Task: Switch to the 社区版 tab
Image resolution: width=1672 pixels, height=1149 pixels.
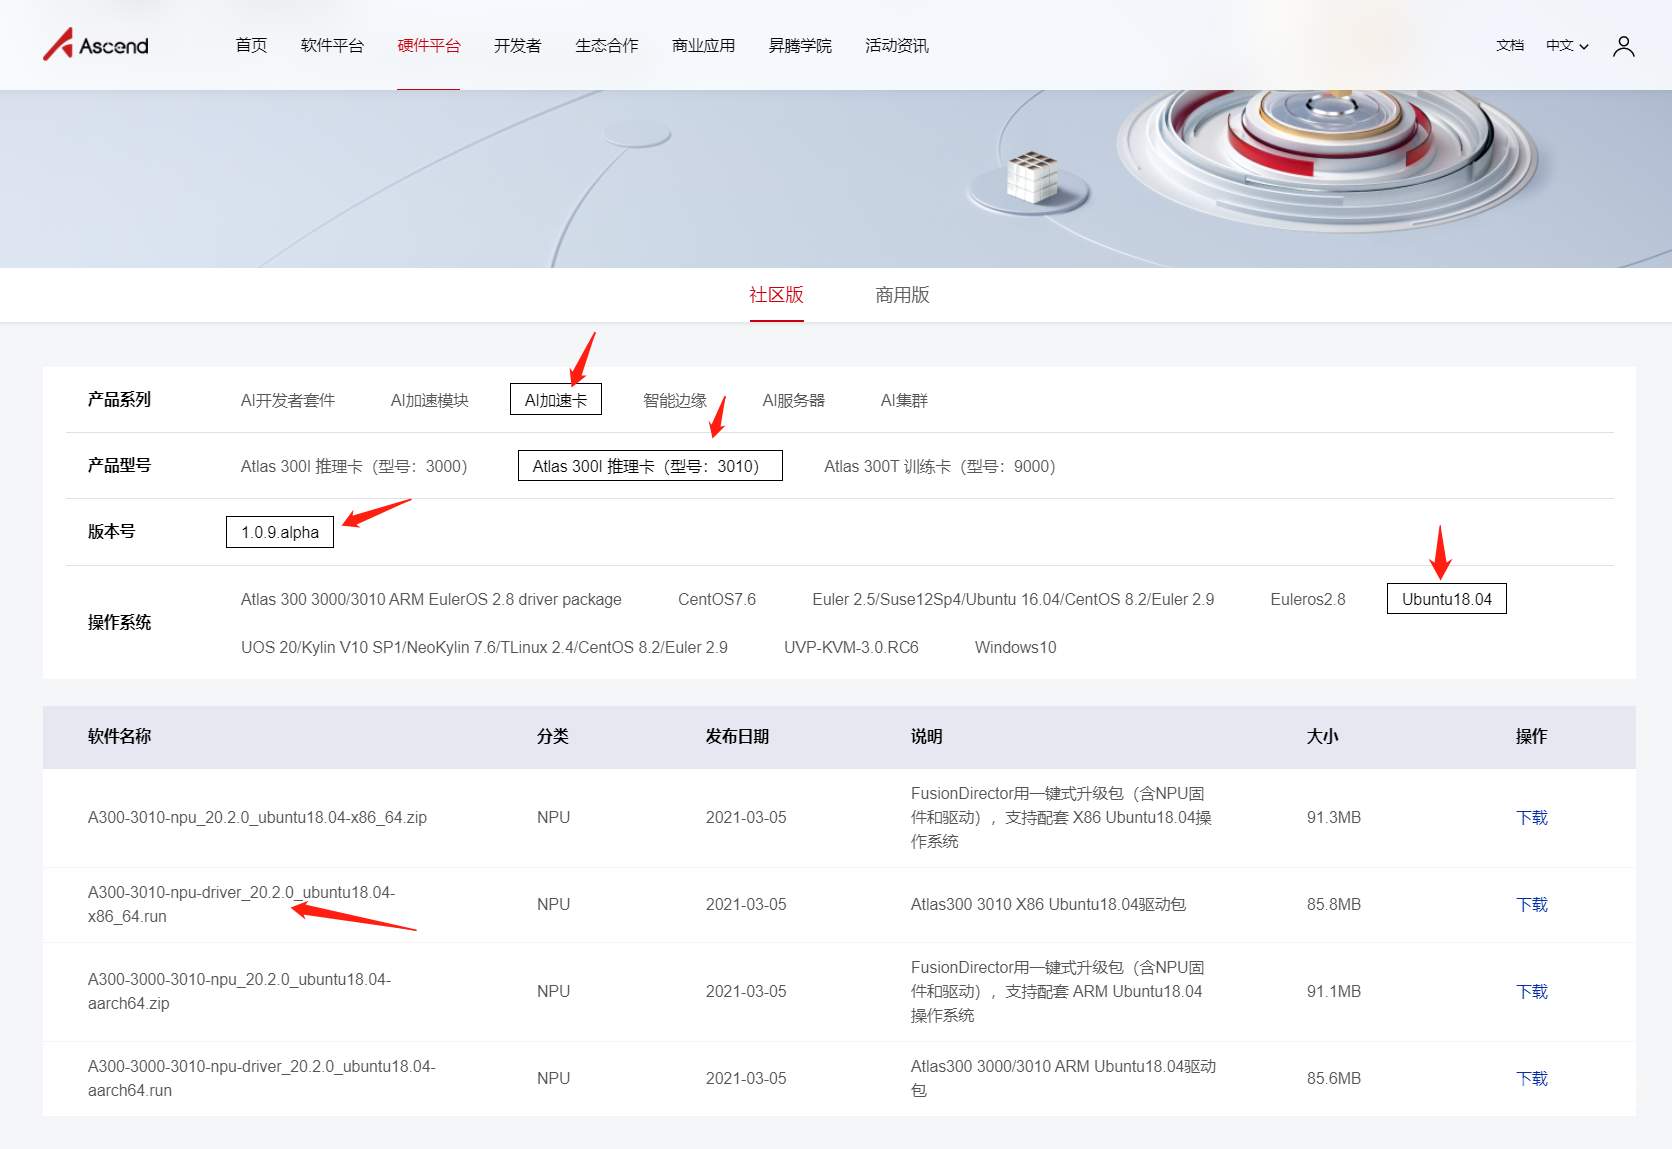Action: pos(777,295)
